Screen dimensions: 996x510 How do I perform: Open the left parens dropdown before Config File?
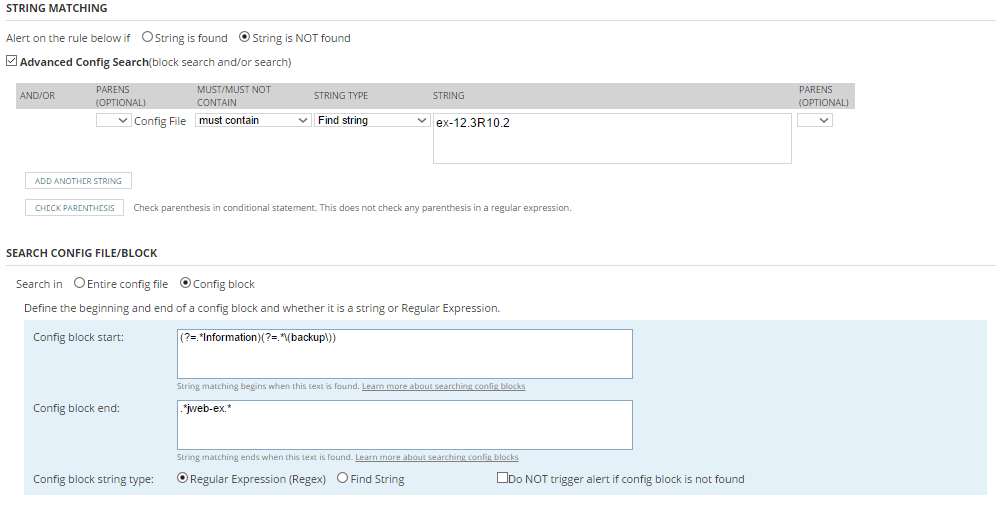(x=114, y=120)
